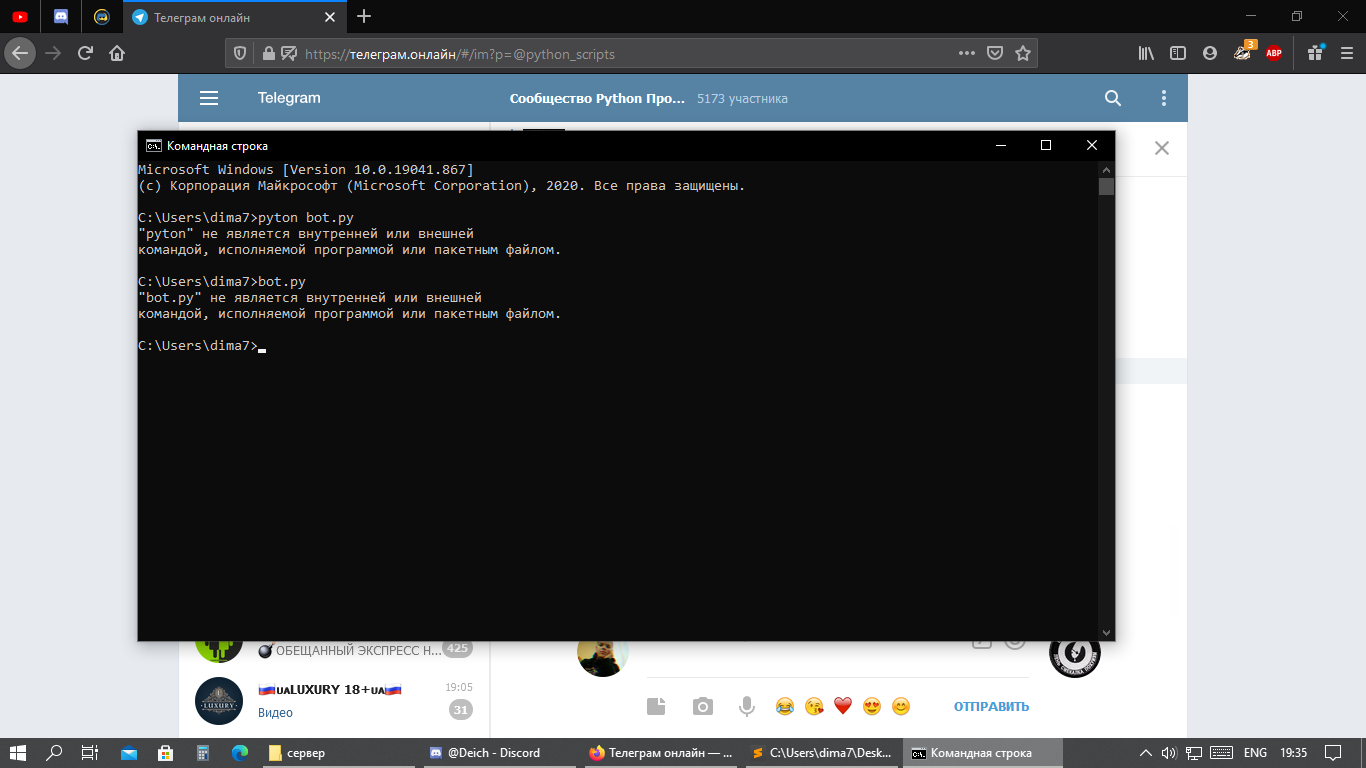Switch to the YouTube pinned tab

click(20, 17)
